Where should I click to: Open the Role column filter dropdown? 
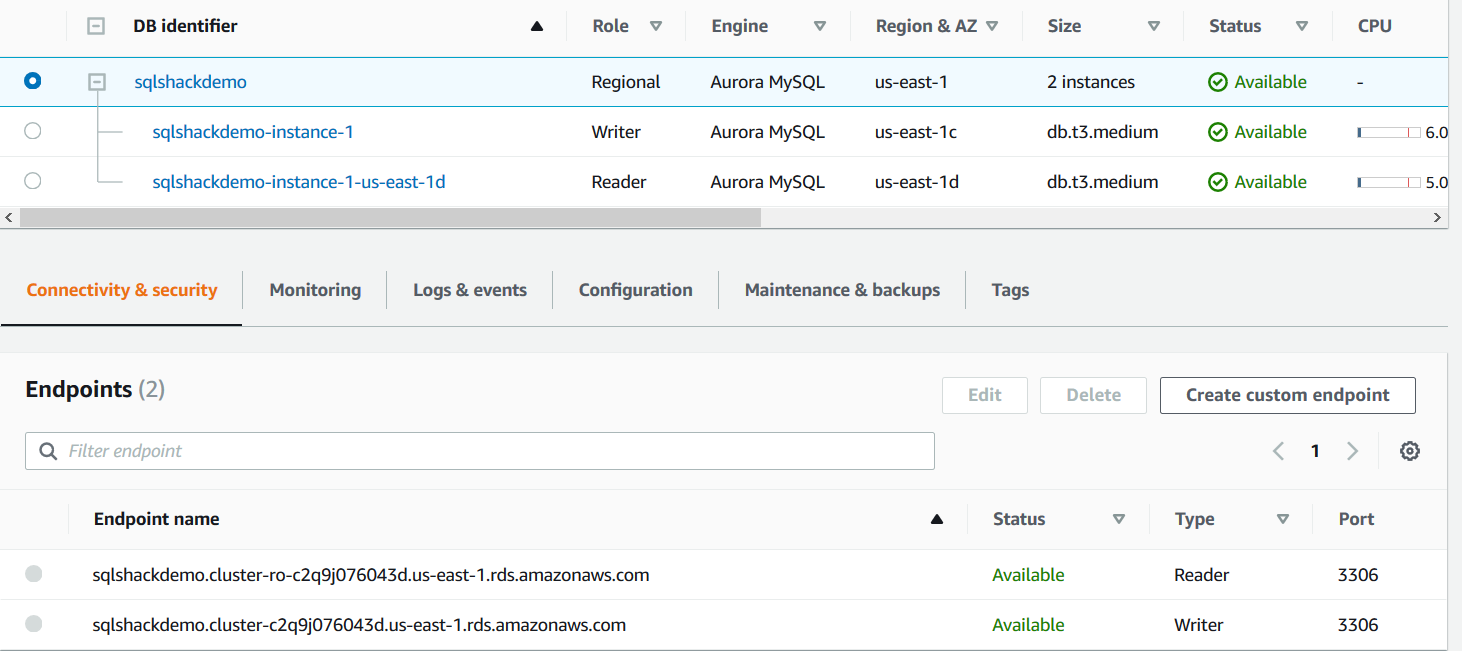pyautogui.click(x=656, y=27)
